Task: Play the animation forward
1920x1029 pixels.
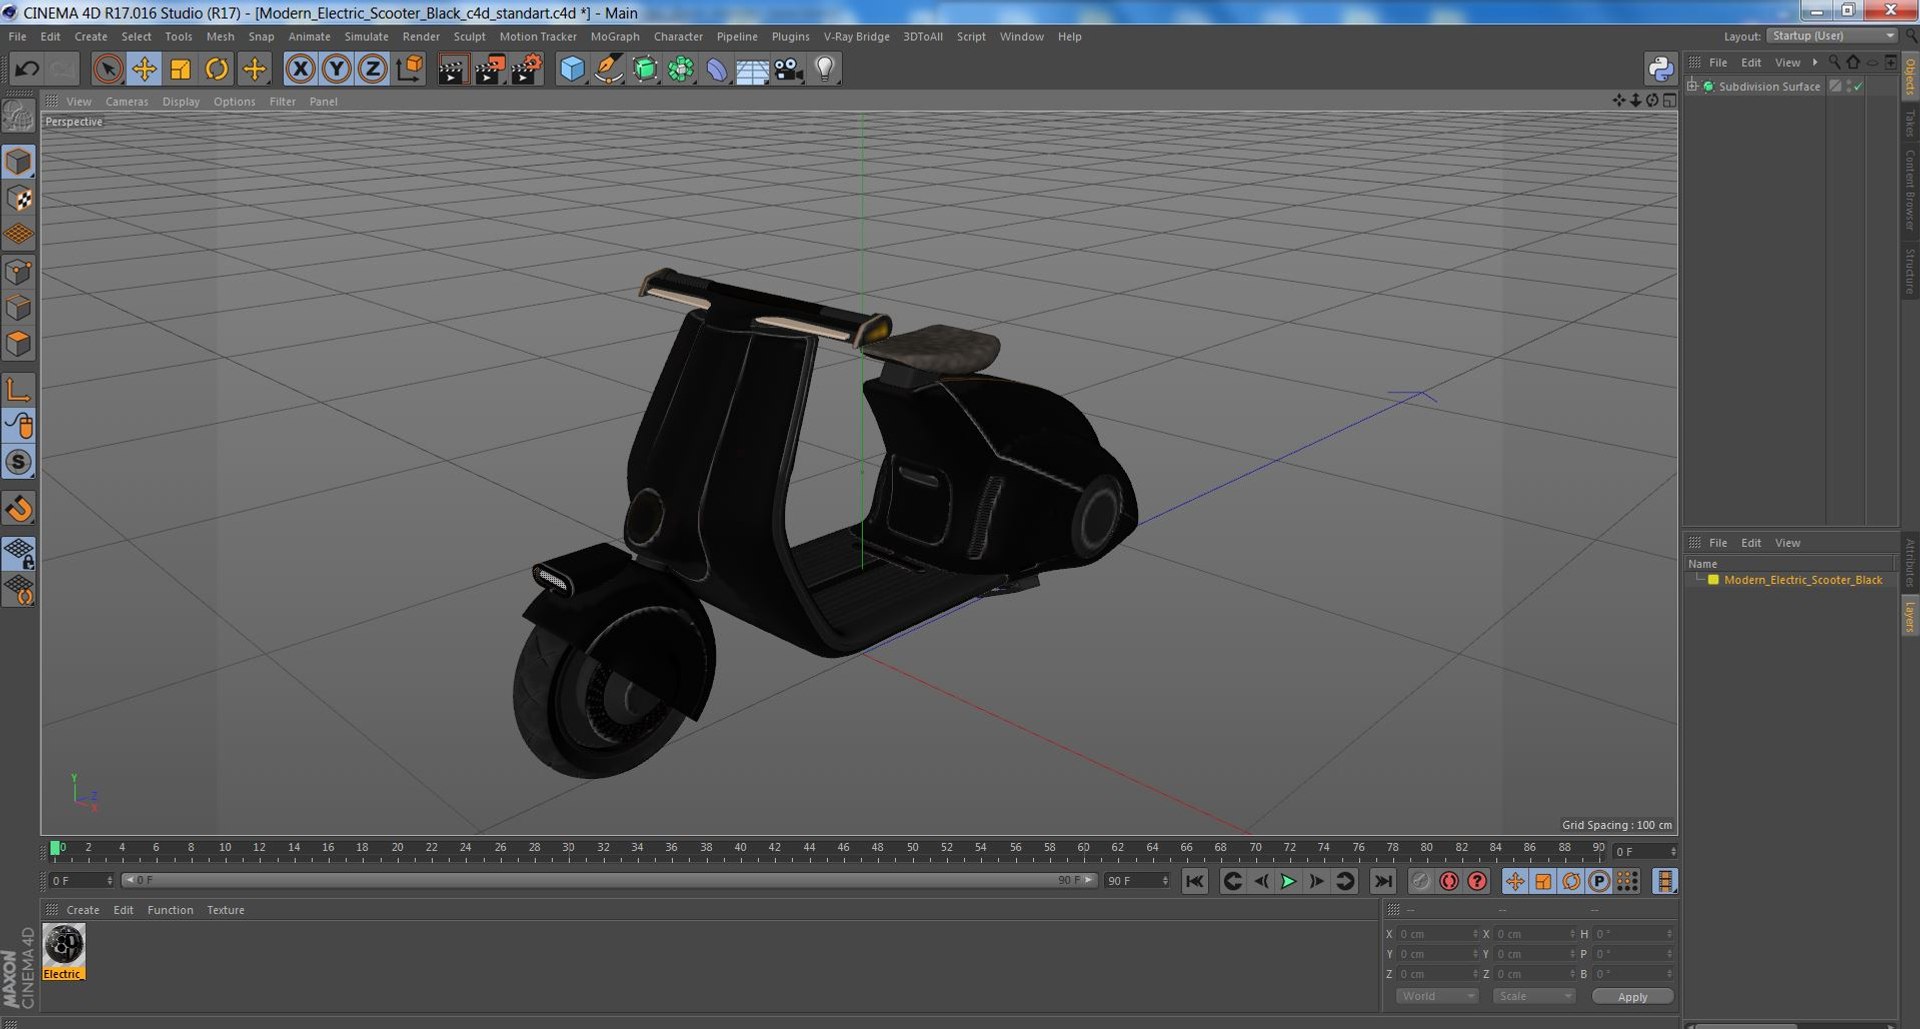Action: pos(1288,881)
